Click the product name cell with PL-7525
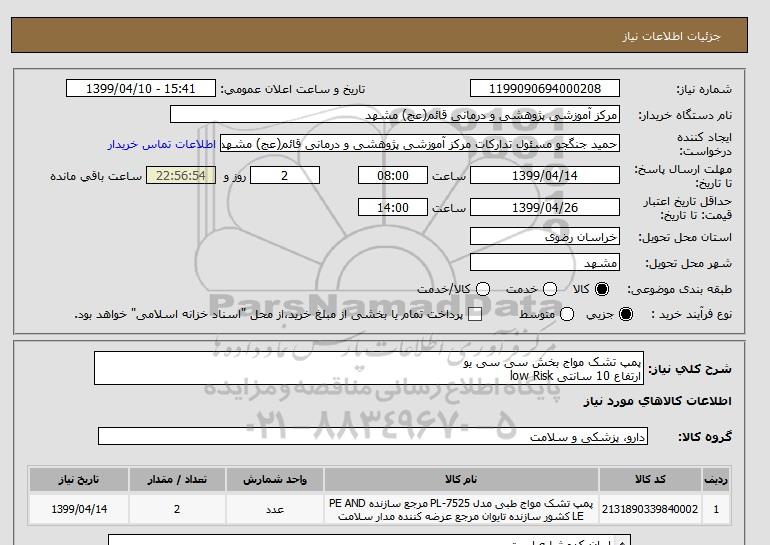 pyautogui.click(x=461, y=509)
